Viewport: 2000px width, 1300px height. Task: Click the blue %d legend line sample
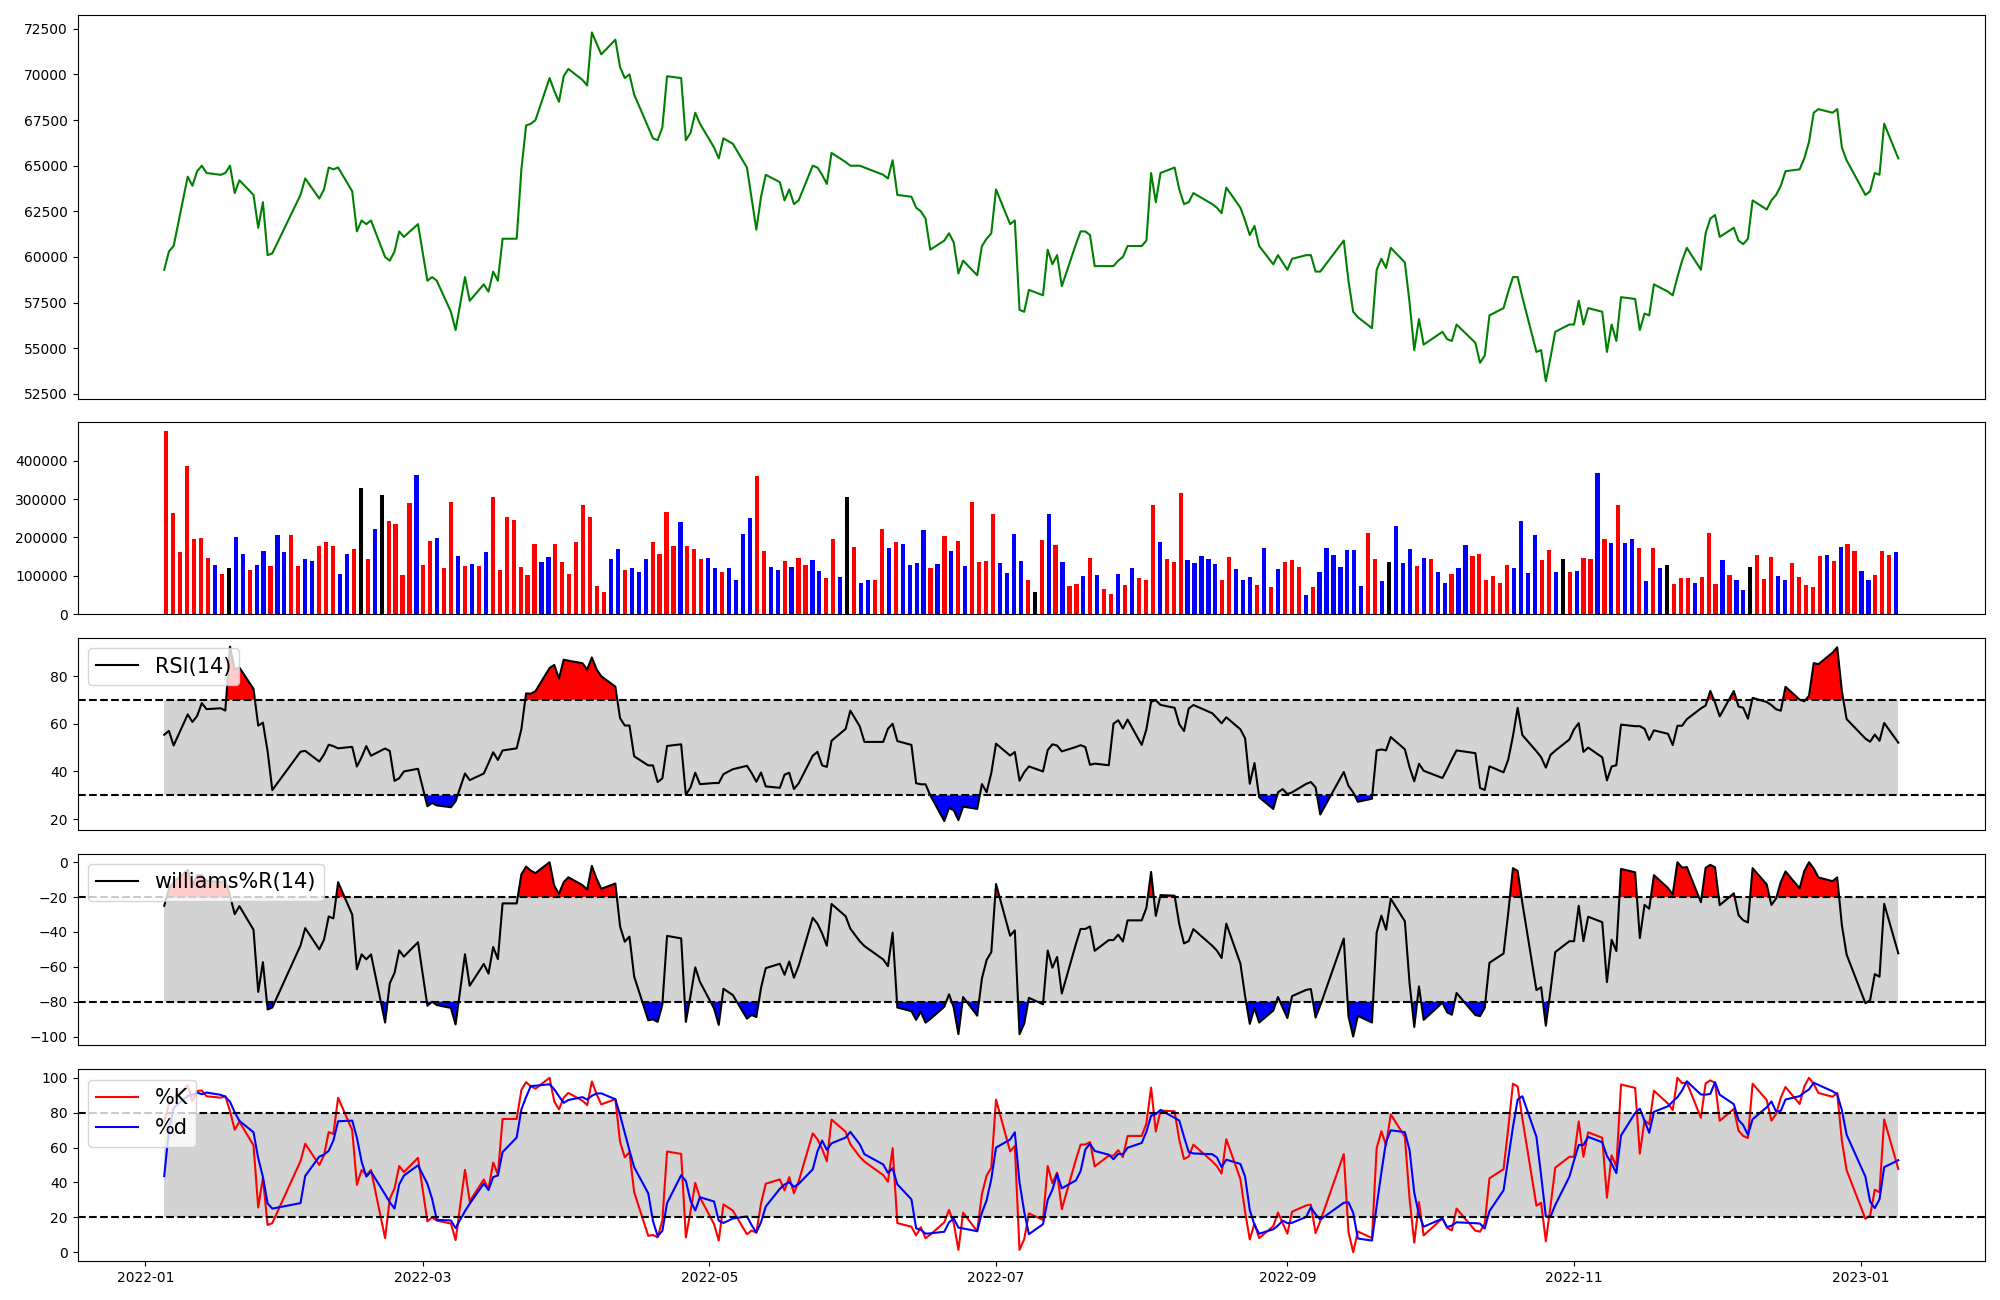click(x=117, y=1127)
